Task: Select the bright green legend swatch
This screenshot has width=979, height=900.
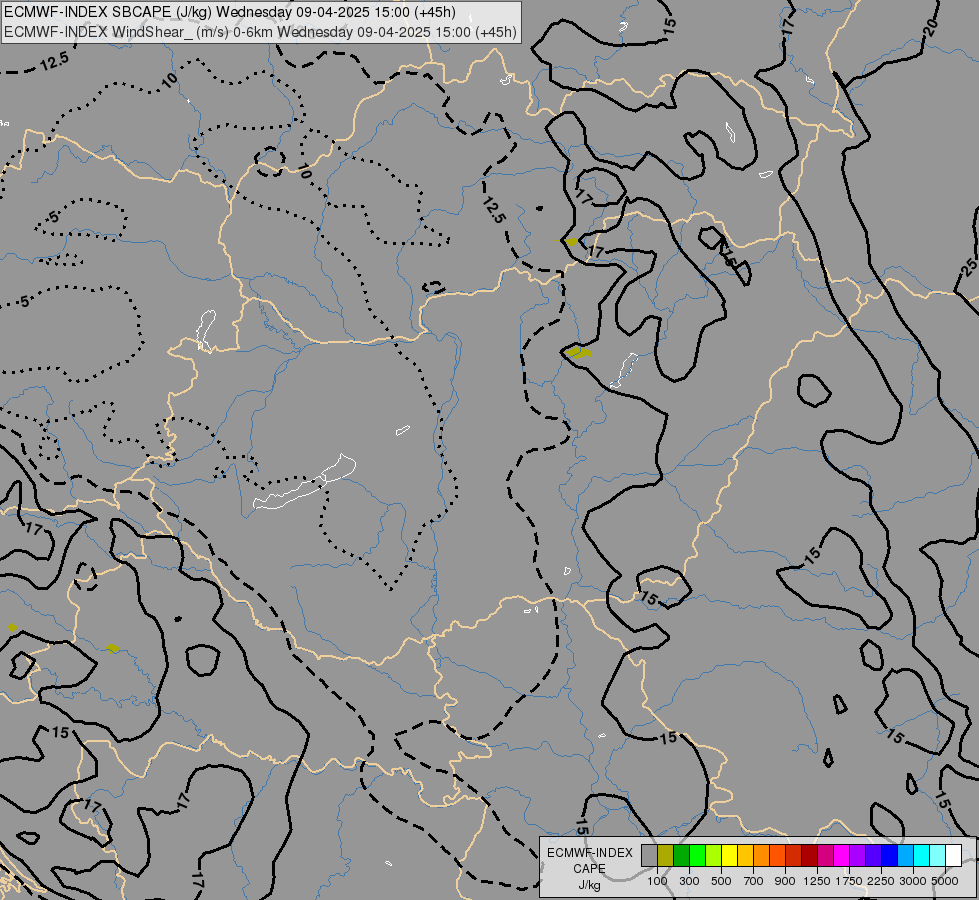Action: point(697,855)
